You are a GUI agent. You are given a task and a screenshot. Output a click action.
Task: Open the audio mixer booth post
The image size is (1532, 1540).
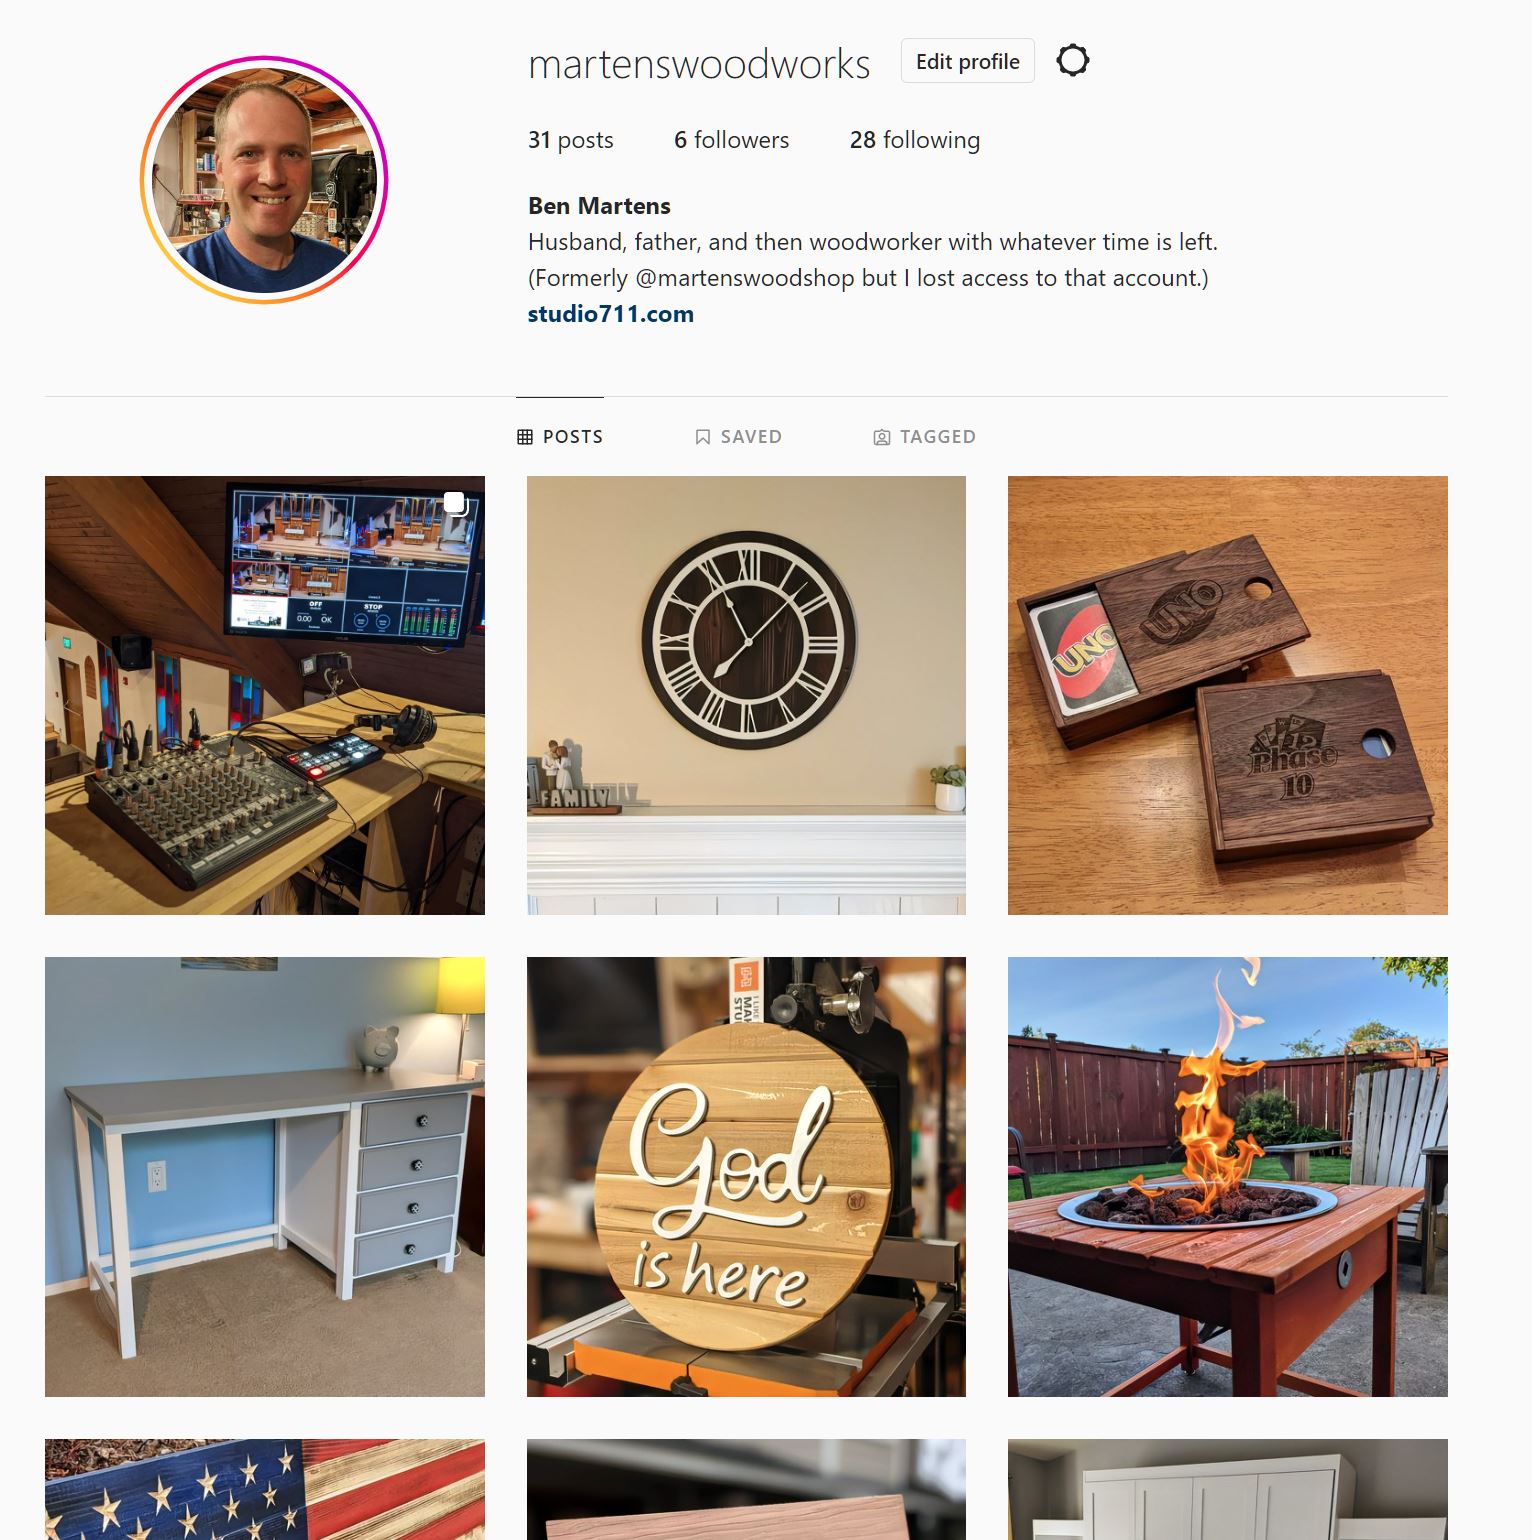click(265, 695)
